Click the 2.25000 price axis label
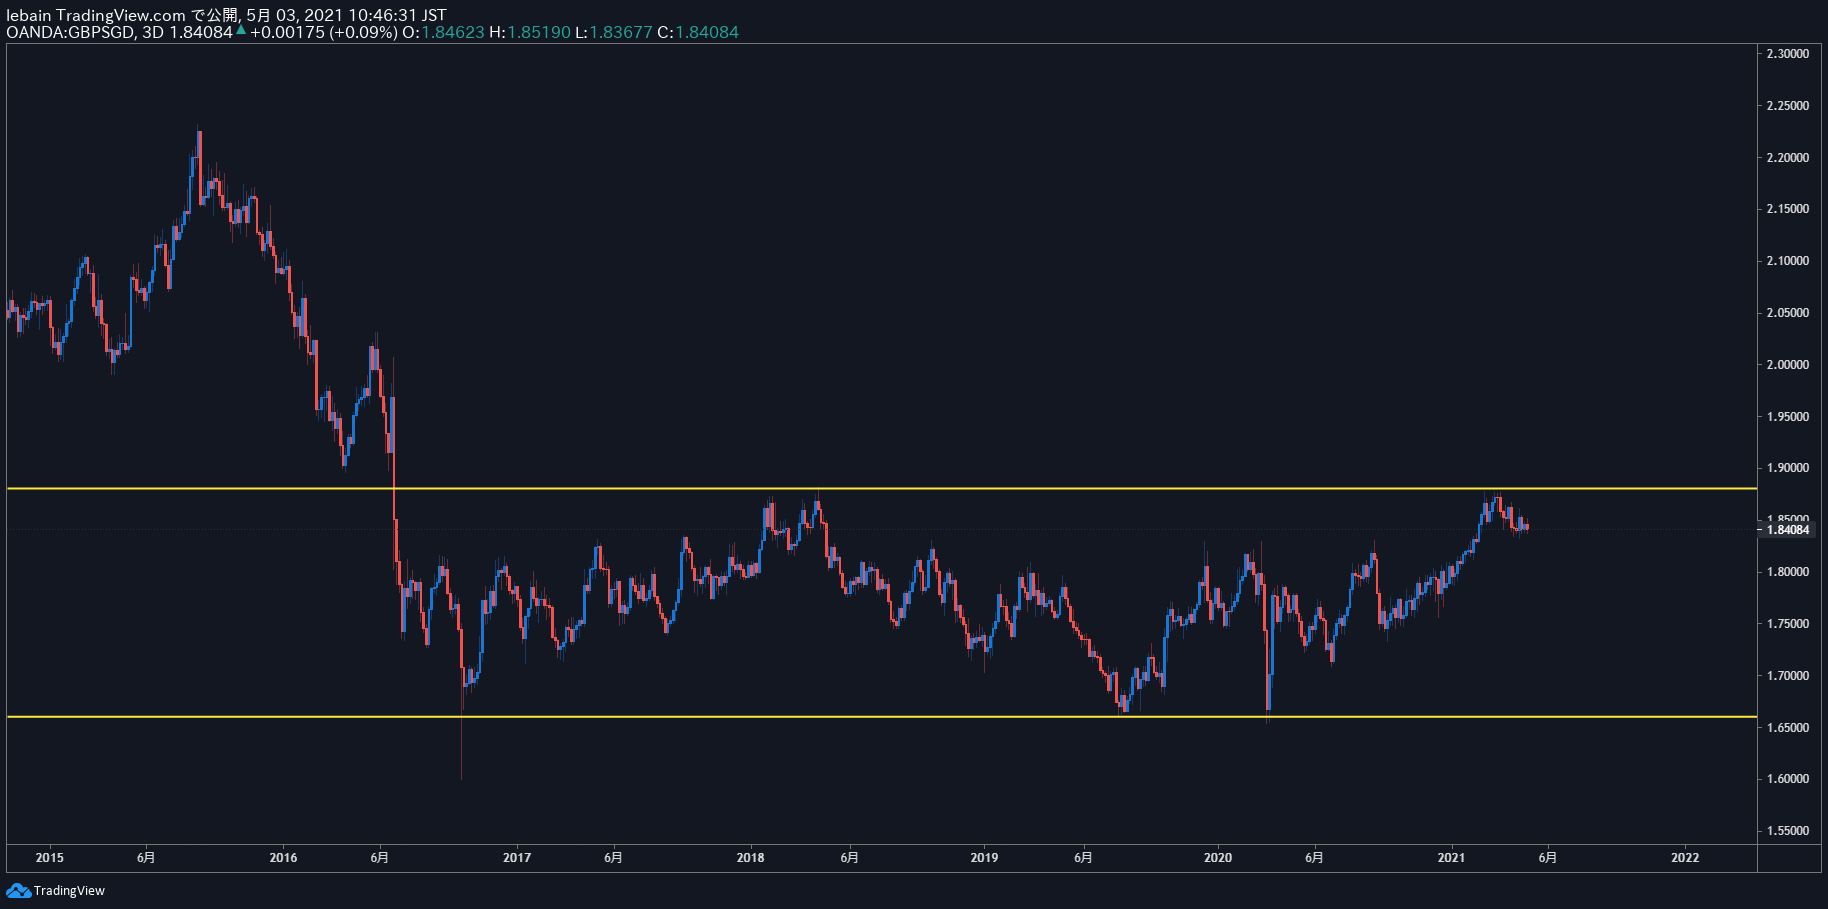 (1787, 106)
